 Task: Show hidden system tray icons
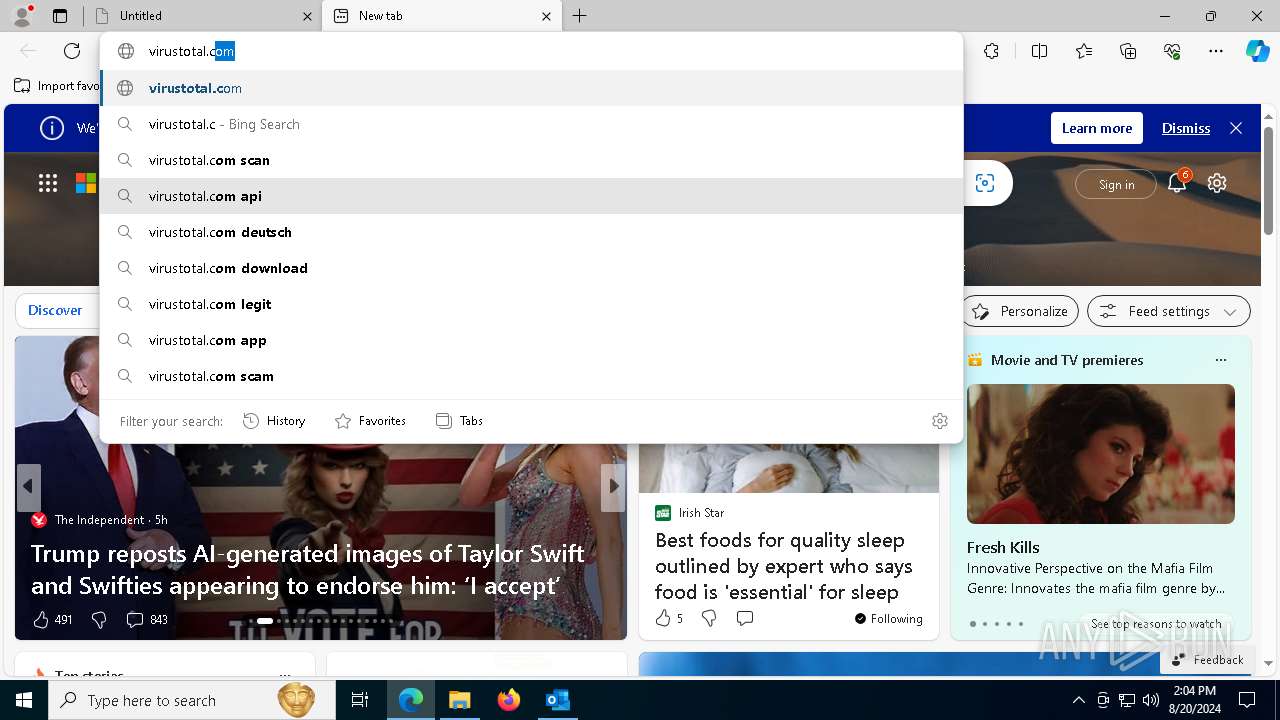tap(1078, 700)
